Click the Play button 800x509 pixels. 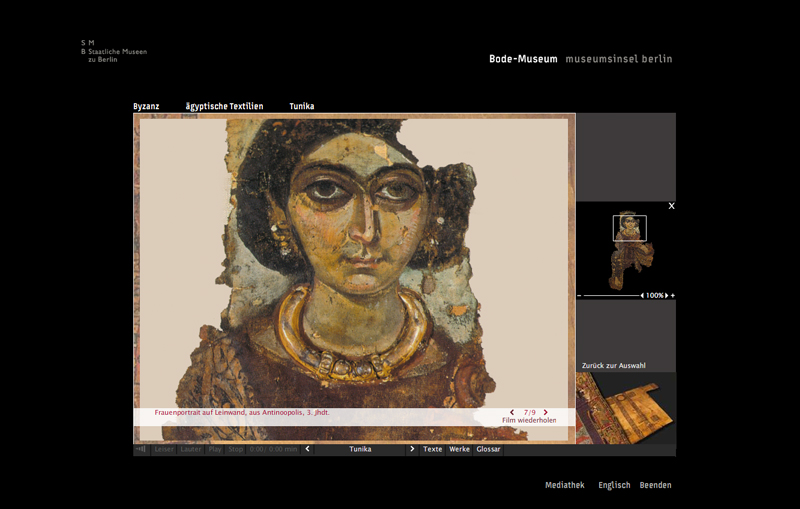pyautogui.click(x=215, y=449)
